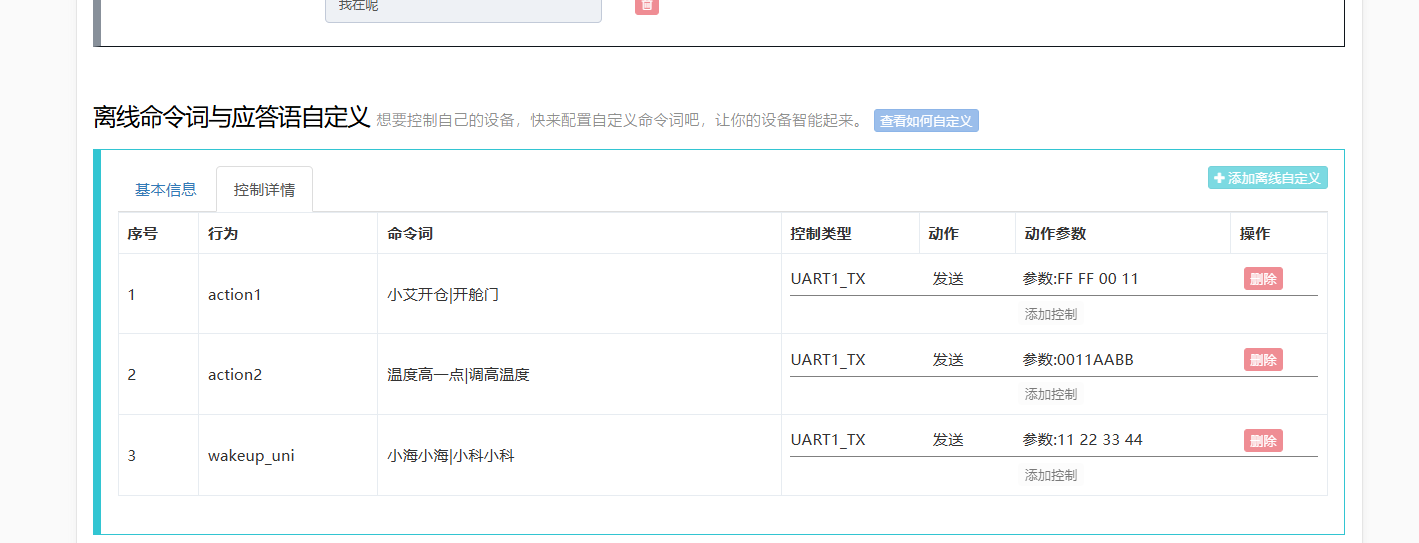Add a control to the action2 row
1419x543 pixels.
pos(1051,394)
